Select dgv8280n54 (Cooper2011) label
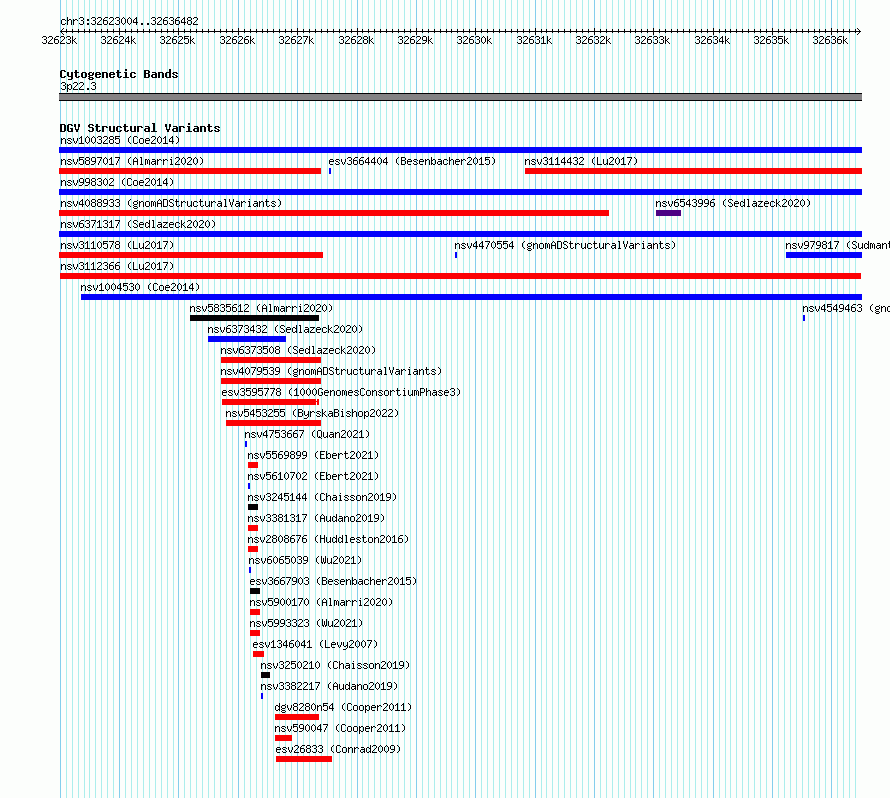The width and height of the screenshot is (890, 798). (343, 707)
